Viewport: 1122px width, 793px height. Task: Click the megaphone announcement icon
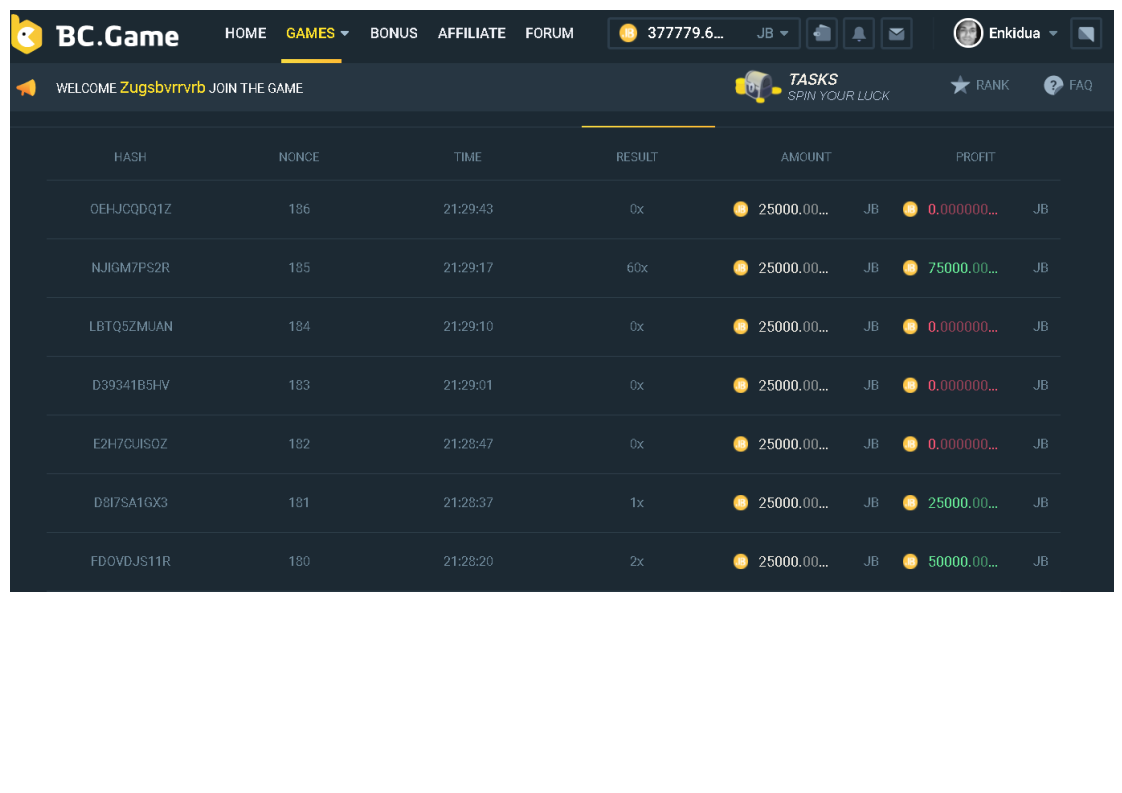click(26, 88)
